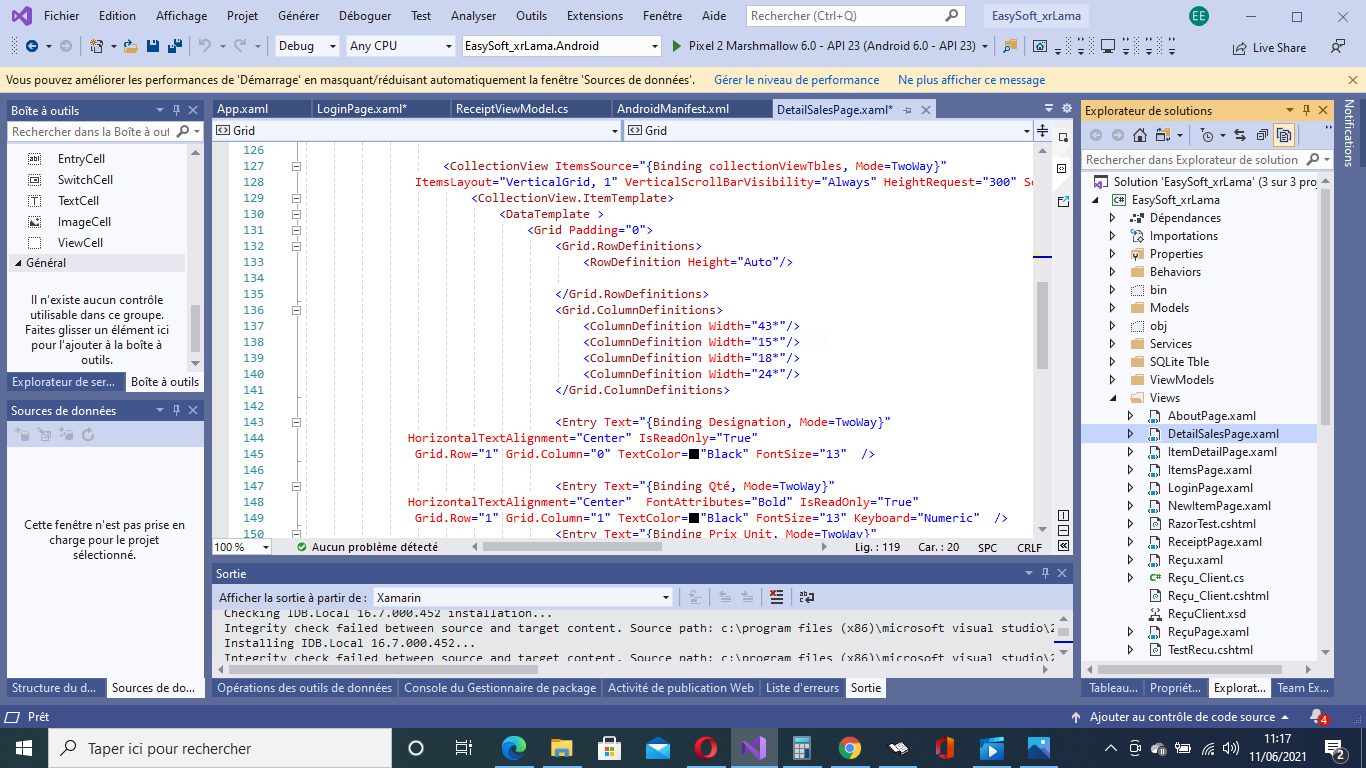Open the Debug configuration dropdown
Image resolution: width=1366 pixels, height=768 pixels.
(x=307, y=46)
